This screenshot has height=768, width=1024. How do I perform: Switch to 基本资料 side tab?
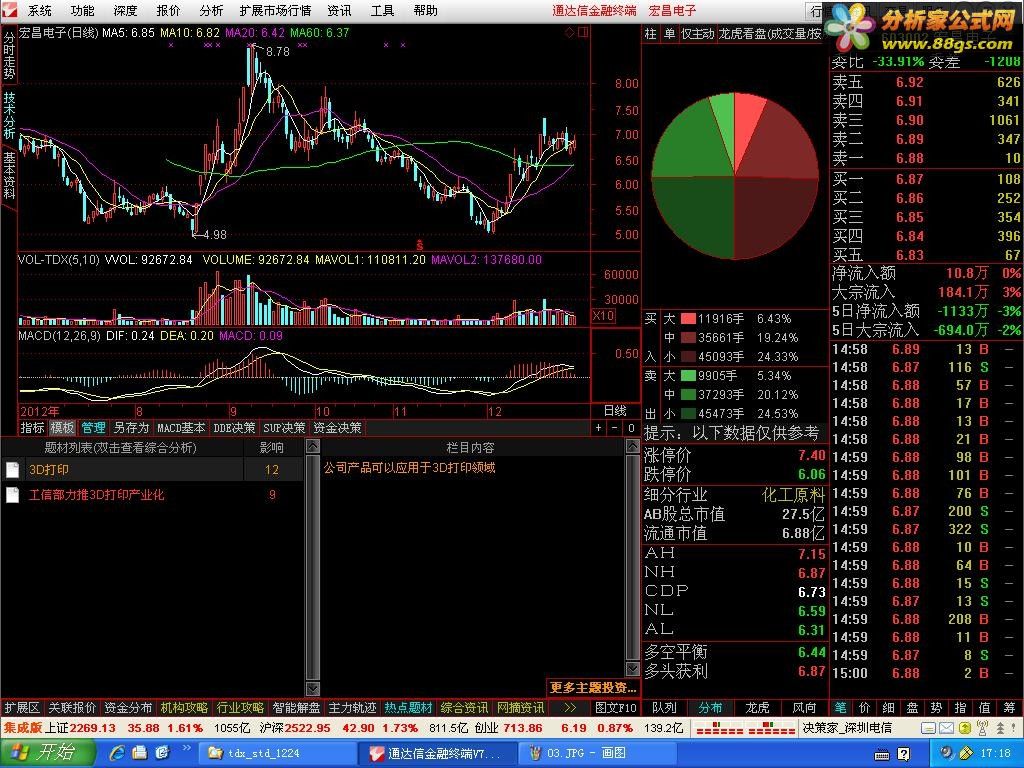[x=9, y=174]
